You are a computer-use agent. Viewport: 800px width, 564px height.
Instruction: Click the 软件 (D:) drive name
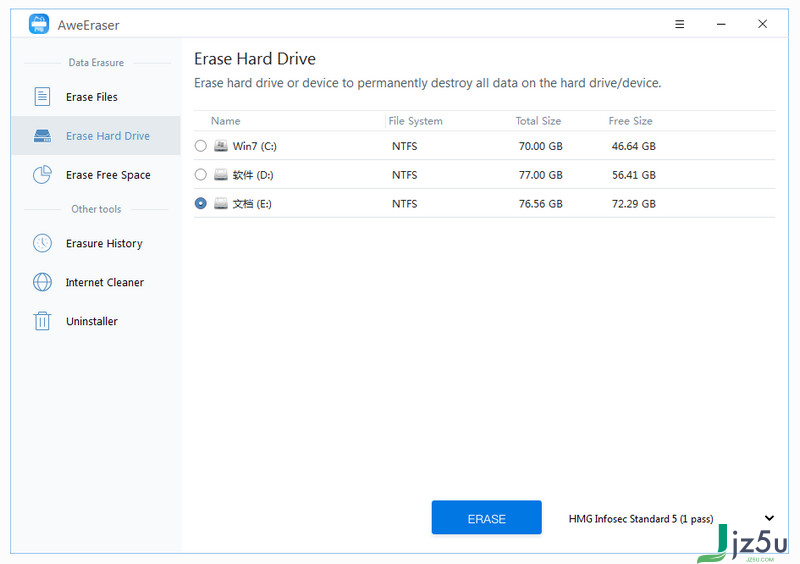click(x=253, y=175)
